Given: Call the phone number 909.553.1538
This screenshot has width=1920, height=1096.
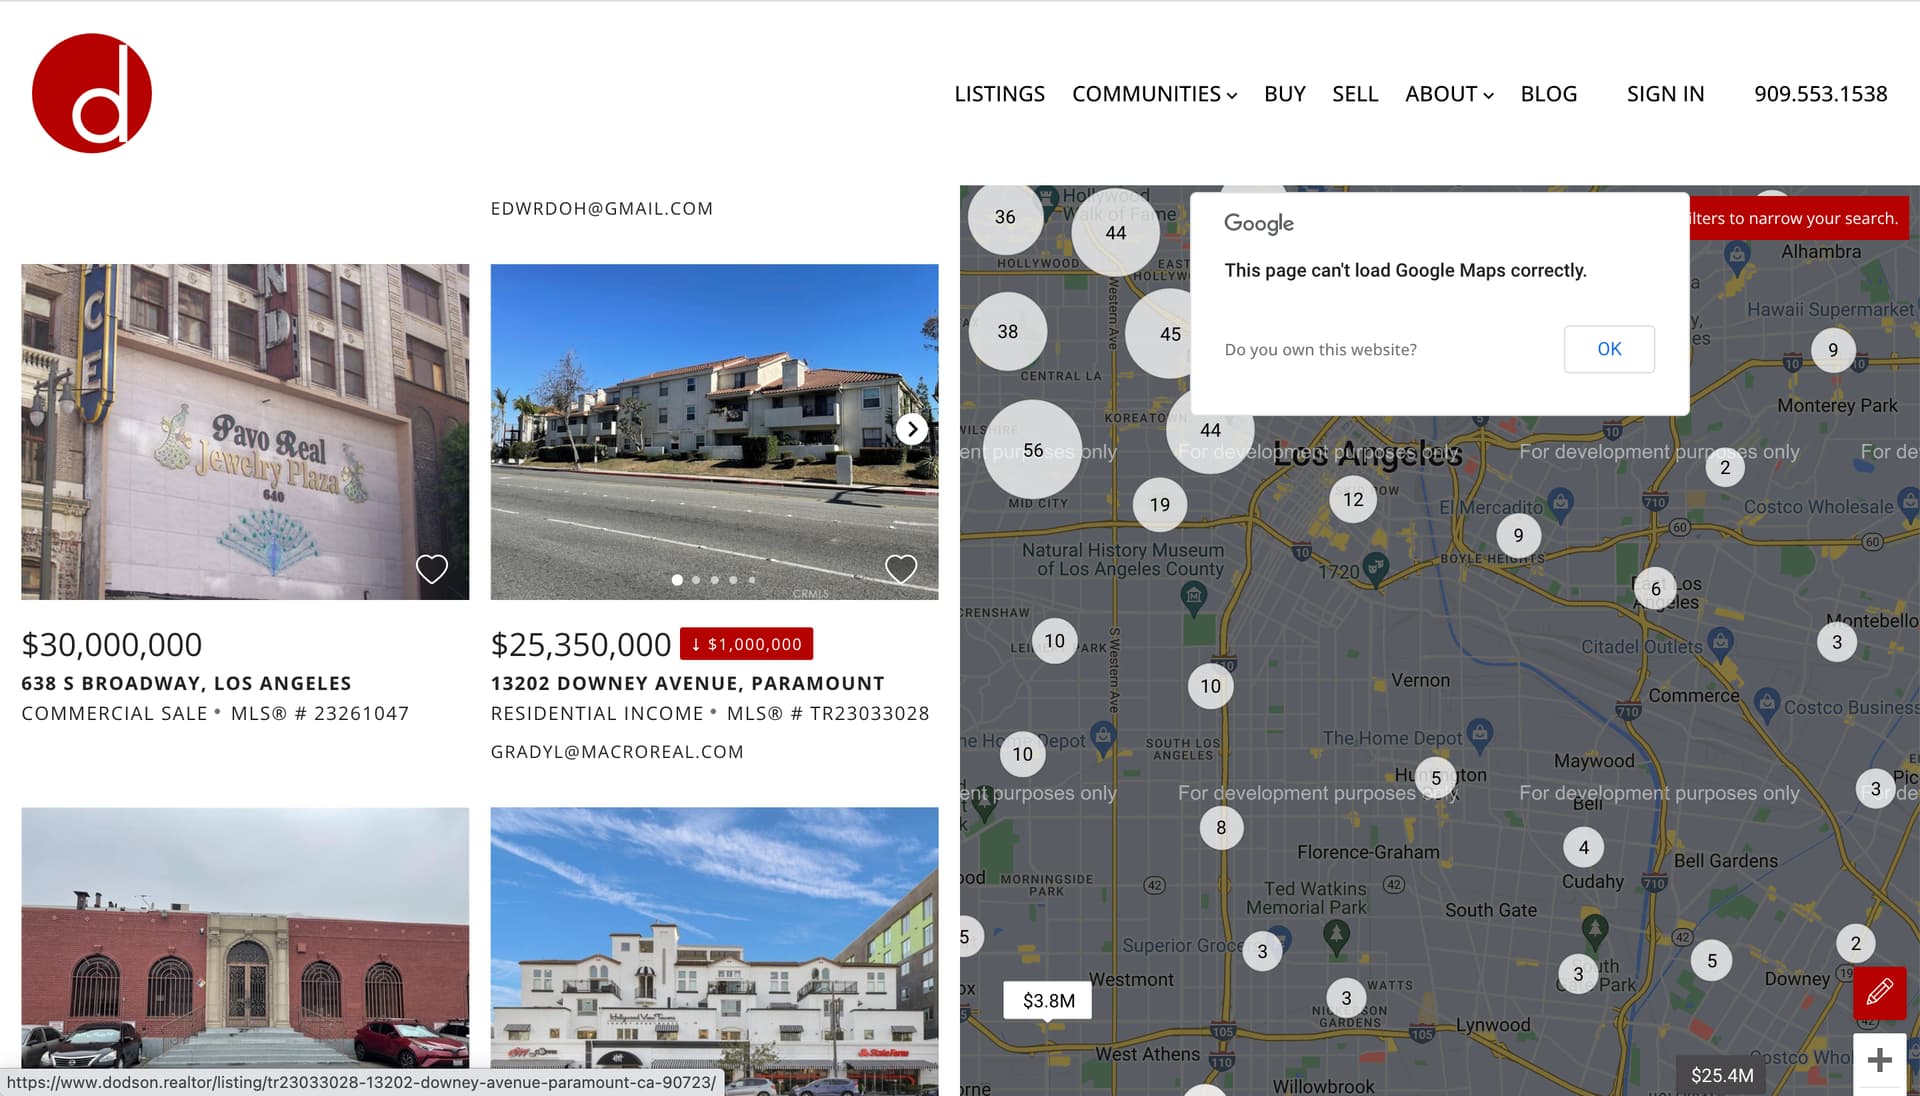Looking at the screenshot, I should (1820, 94).
